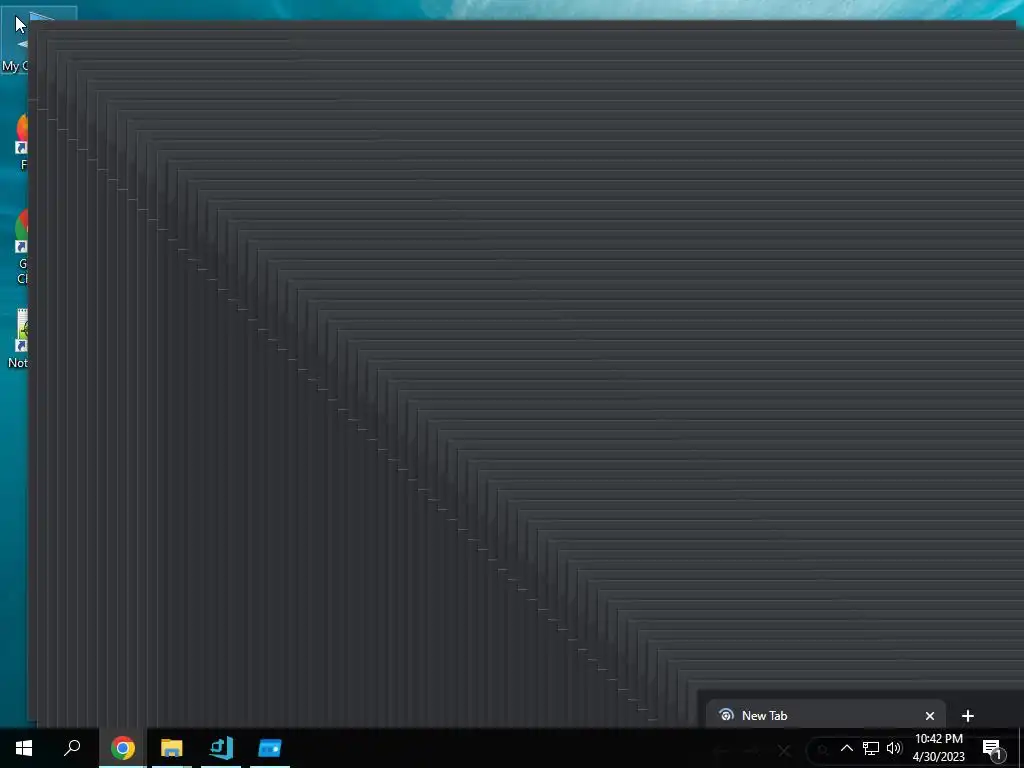
Task: Open File Explorer from taskbar
Action: [172, 748]
